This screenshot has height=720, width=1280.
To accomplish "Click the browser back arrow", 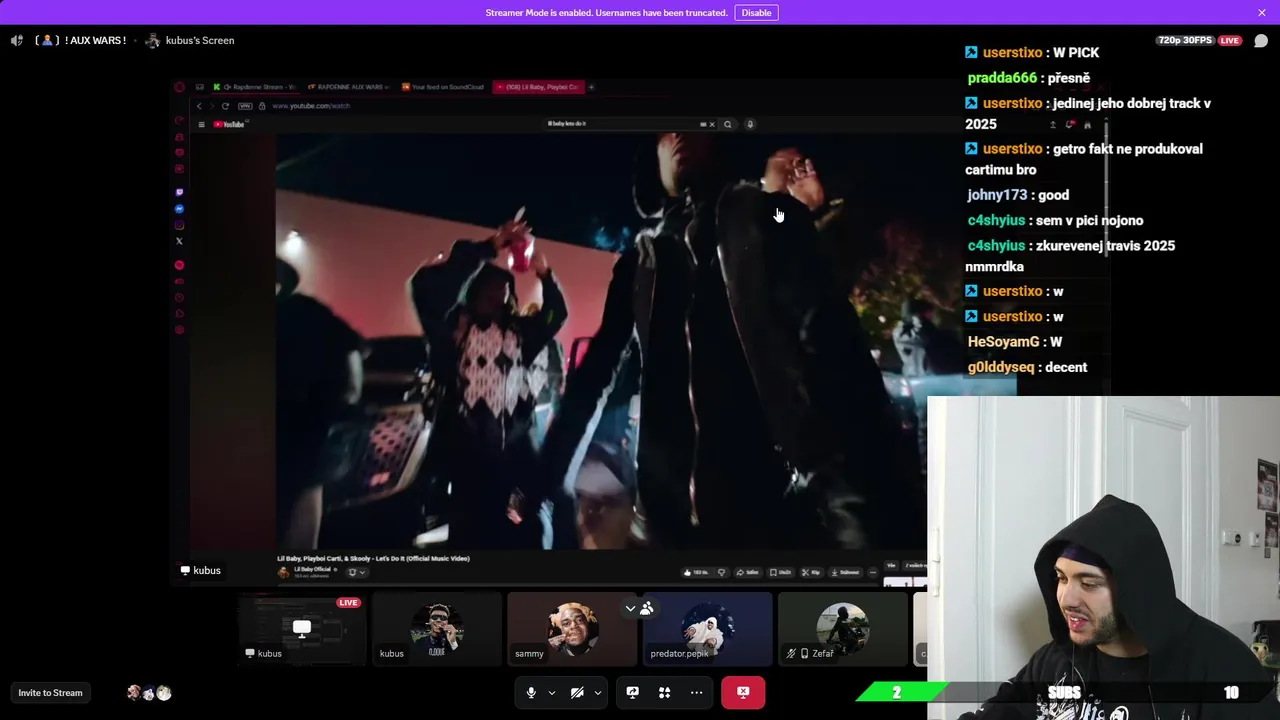I will click(199, 106).
